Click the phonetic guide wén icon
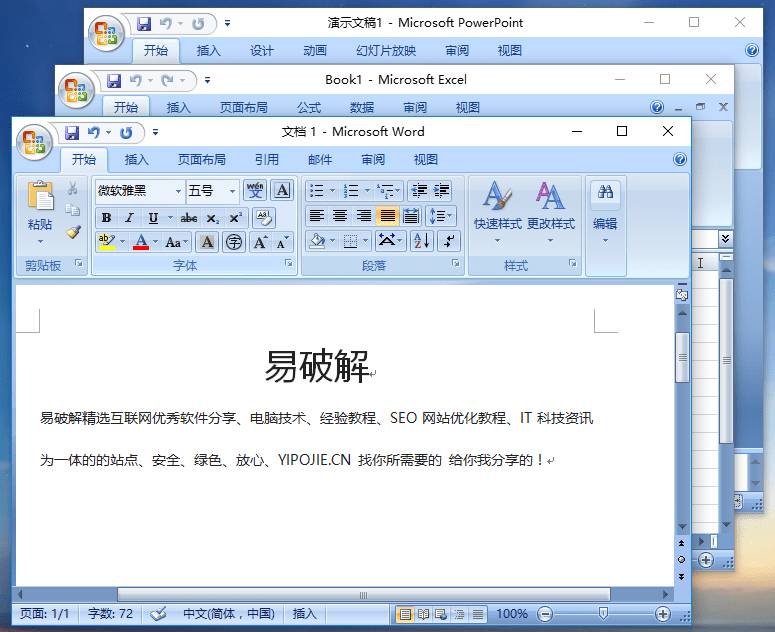The height and width of the screenshot is (632, 775). point(255,190)
